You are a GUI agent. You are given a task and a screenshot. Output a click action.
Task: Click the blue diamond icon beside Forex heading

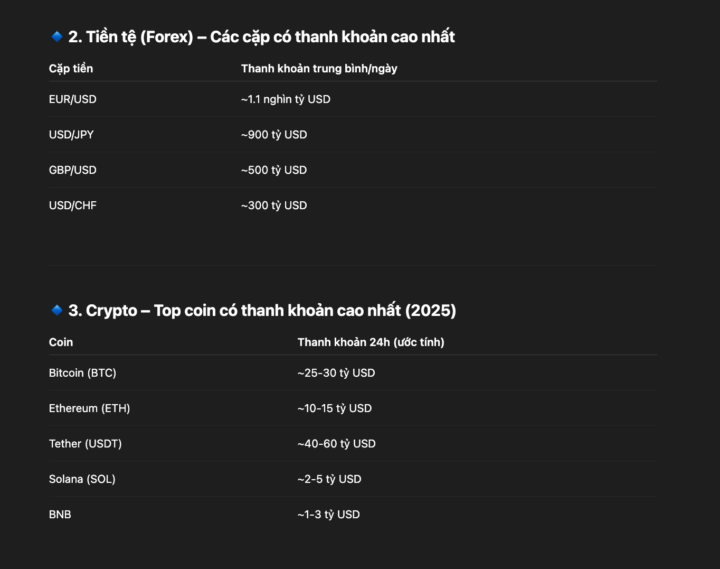point(57,36)
